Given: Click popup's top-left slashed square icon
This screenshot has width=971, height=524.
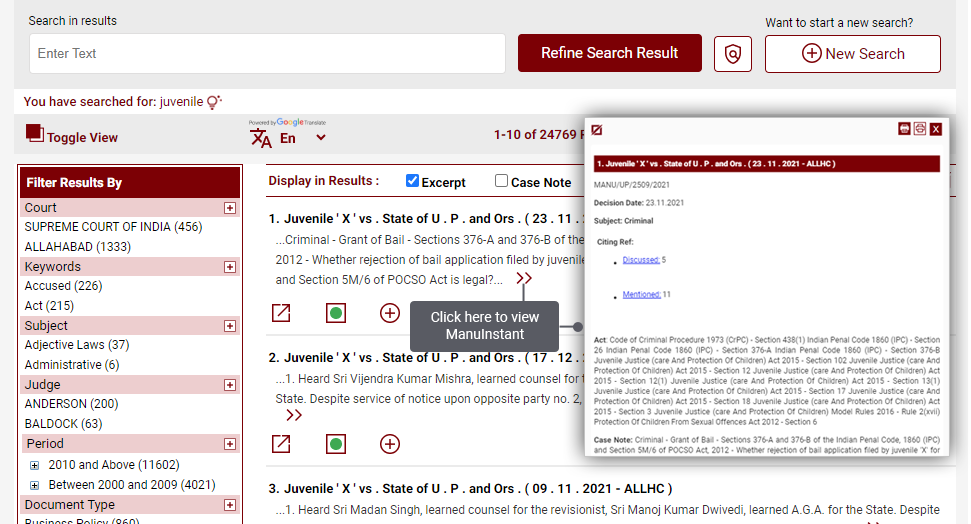Looking at the screenshot, I should 597,130.
